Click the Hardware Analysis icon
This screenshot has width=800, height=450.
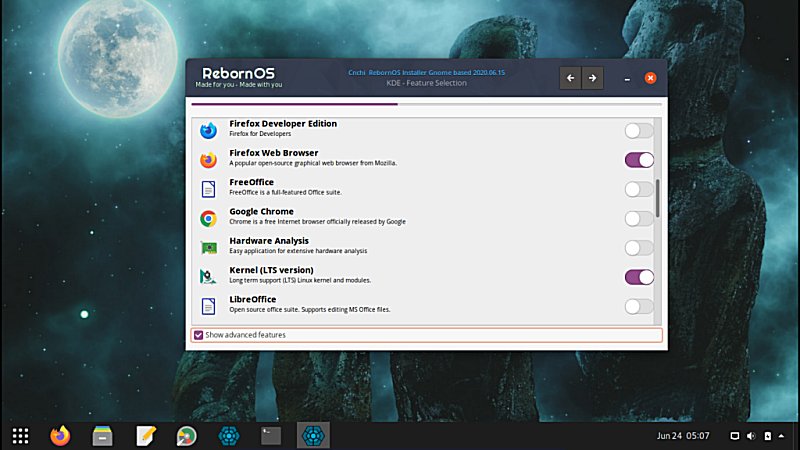tap(208, 247)
